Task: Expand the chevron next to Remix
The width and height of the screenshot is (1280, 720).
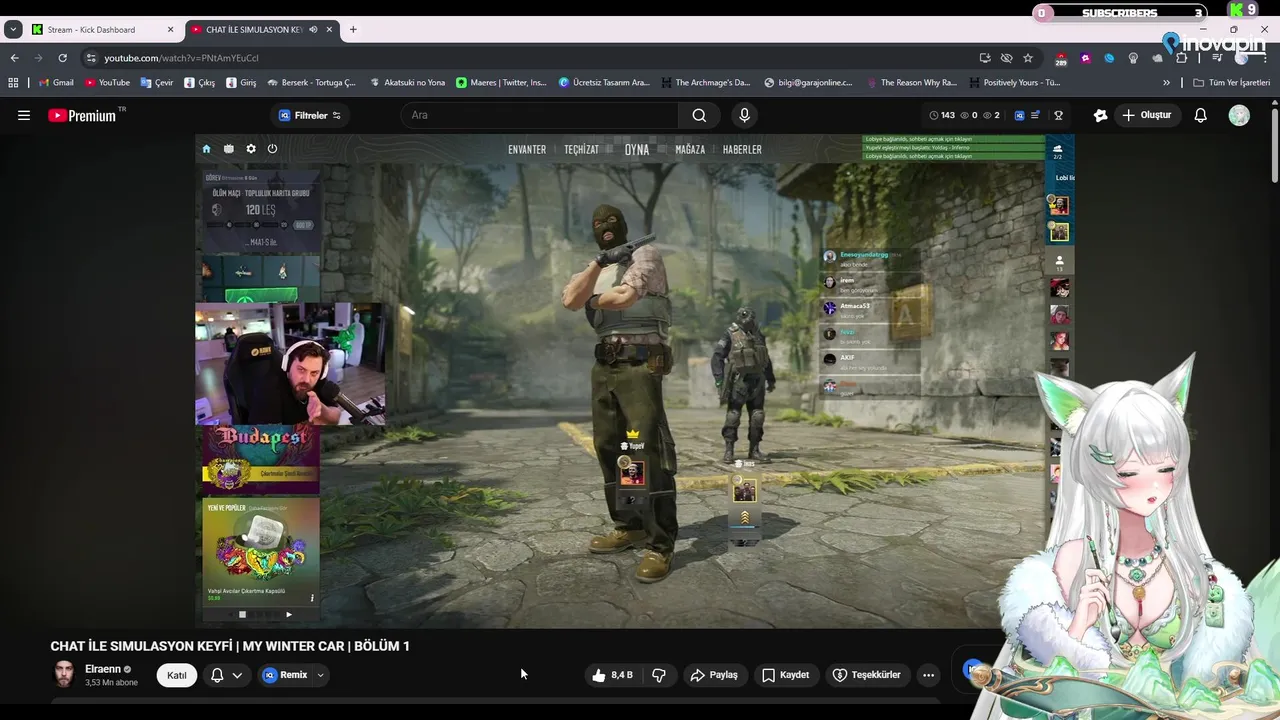Action: [320, 675]
